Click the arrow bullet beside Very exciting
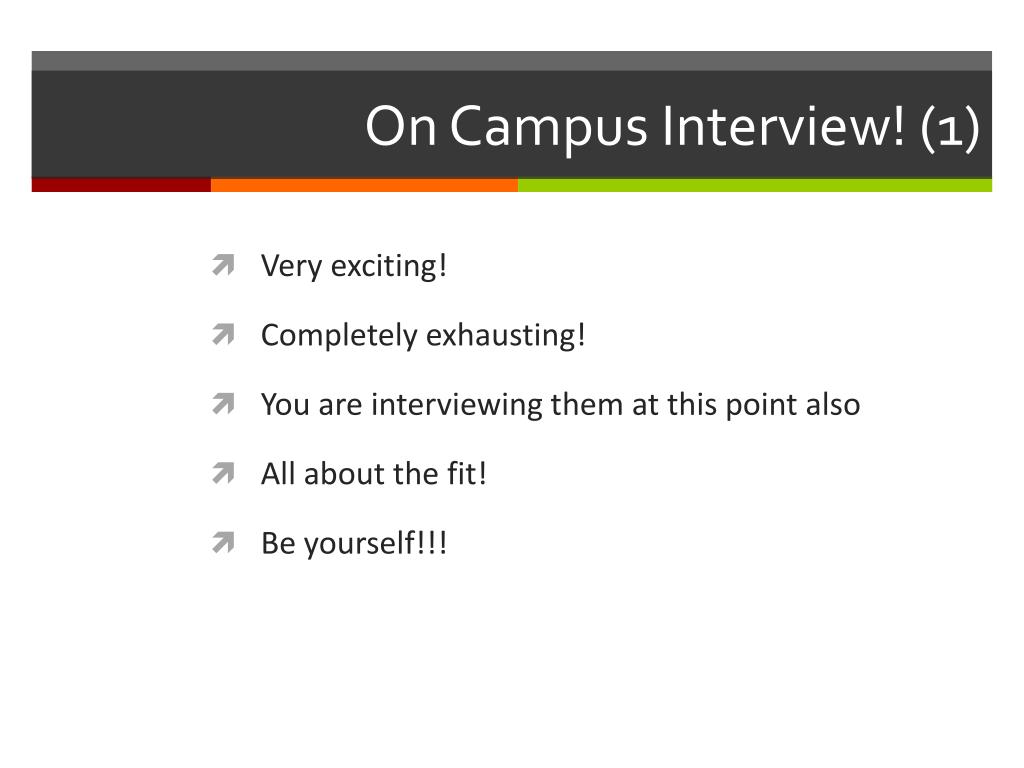Image resolution: width=1024 pixels, height=768 pixels. pyautogui.click(x=223, y=265)
